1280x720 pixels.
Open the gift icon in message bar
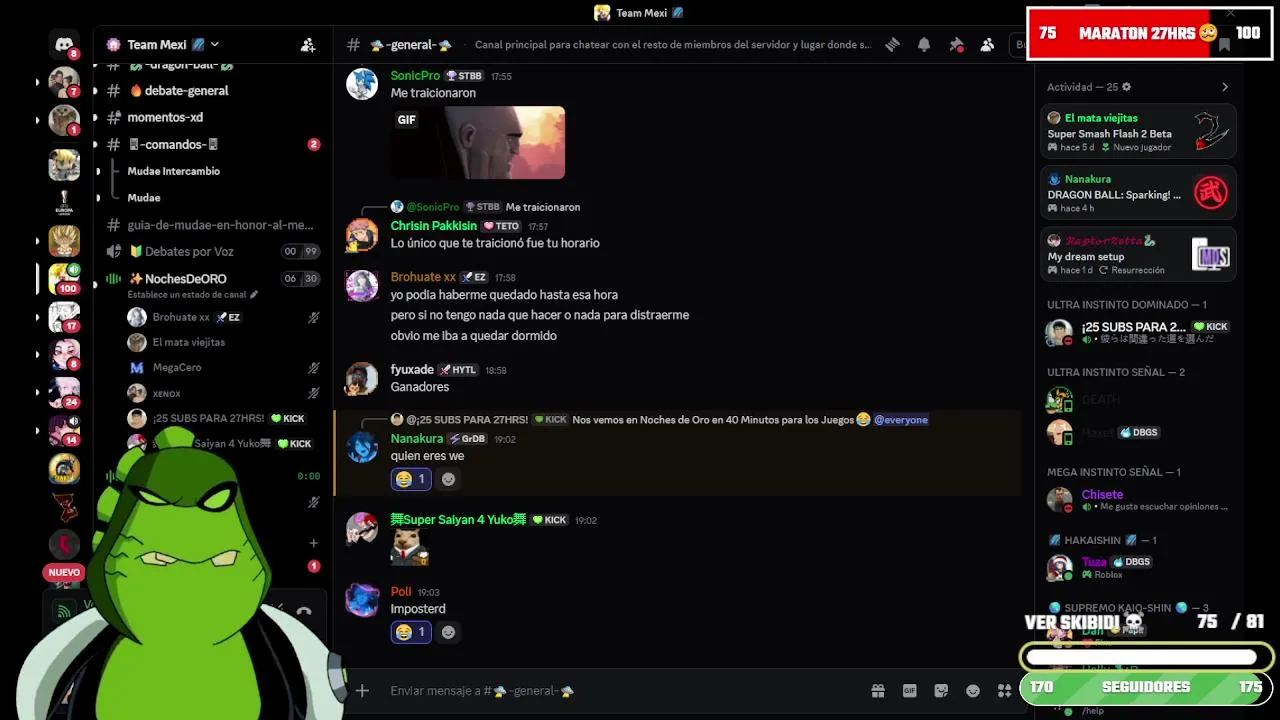point(878,691)
